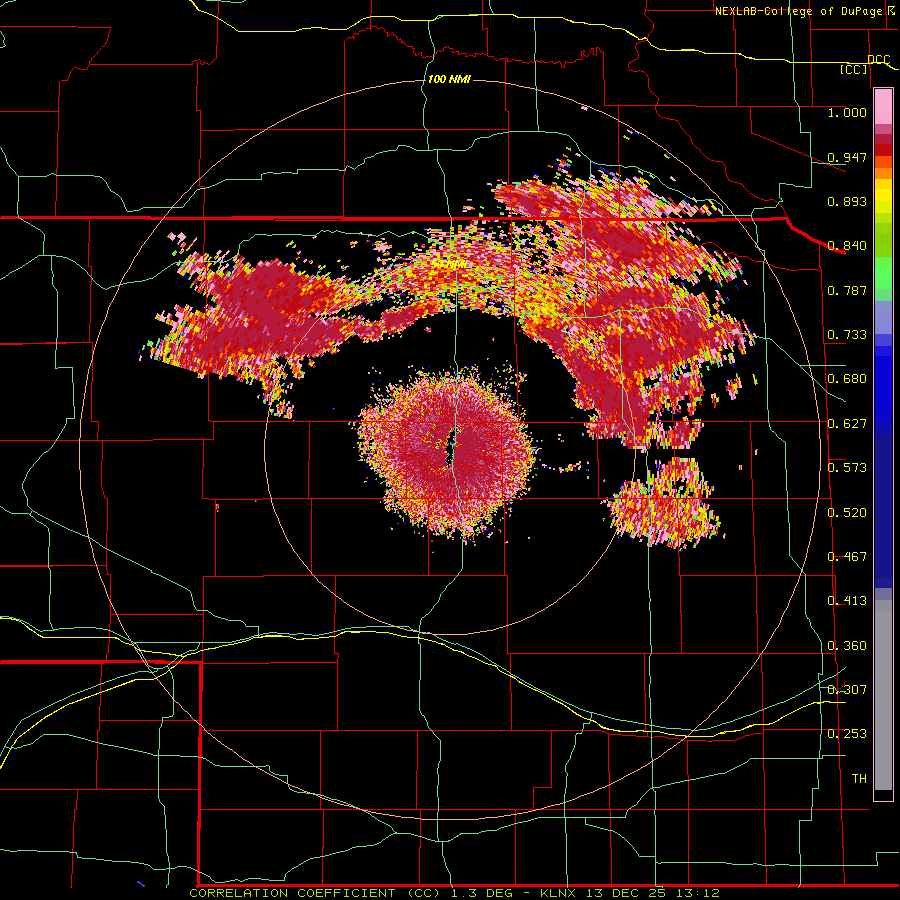The height and width of the screenshot is (900, 900).
Task: Select the 0.360 color scale value
Action: [847, 646]
